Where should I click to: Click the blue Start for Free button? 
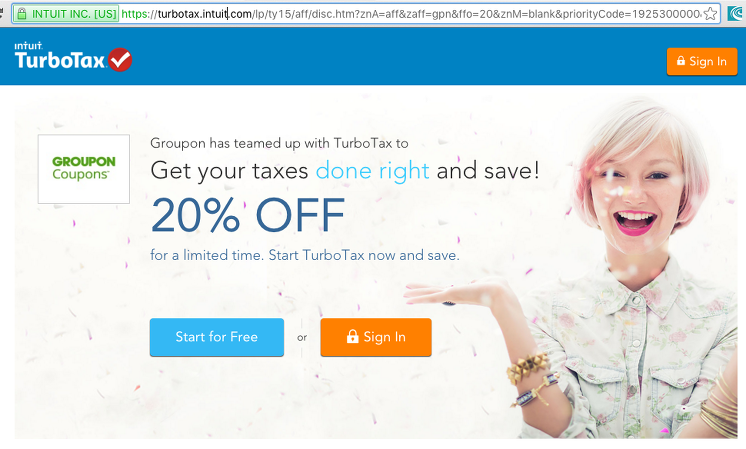click(216, 337)
